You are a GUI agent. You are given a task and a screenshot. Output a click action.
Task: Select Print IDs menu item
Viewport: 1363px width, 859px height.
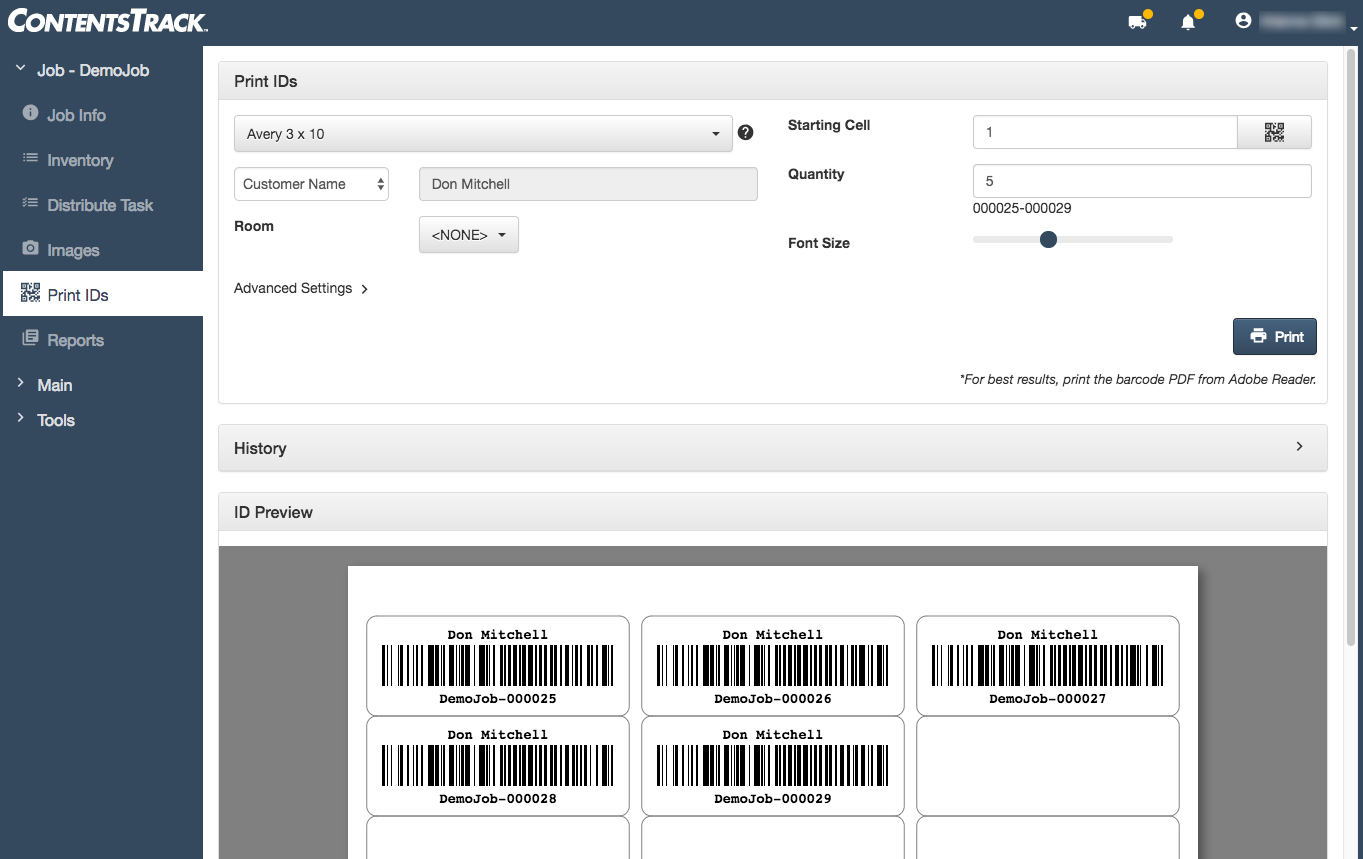pos(102,294)
